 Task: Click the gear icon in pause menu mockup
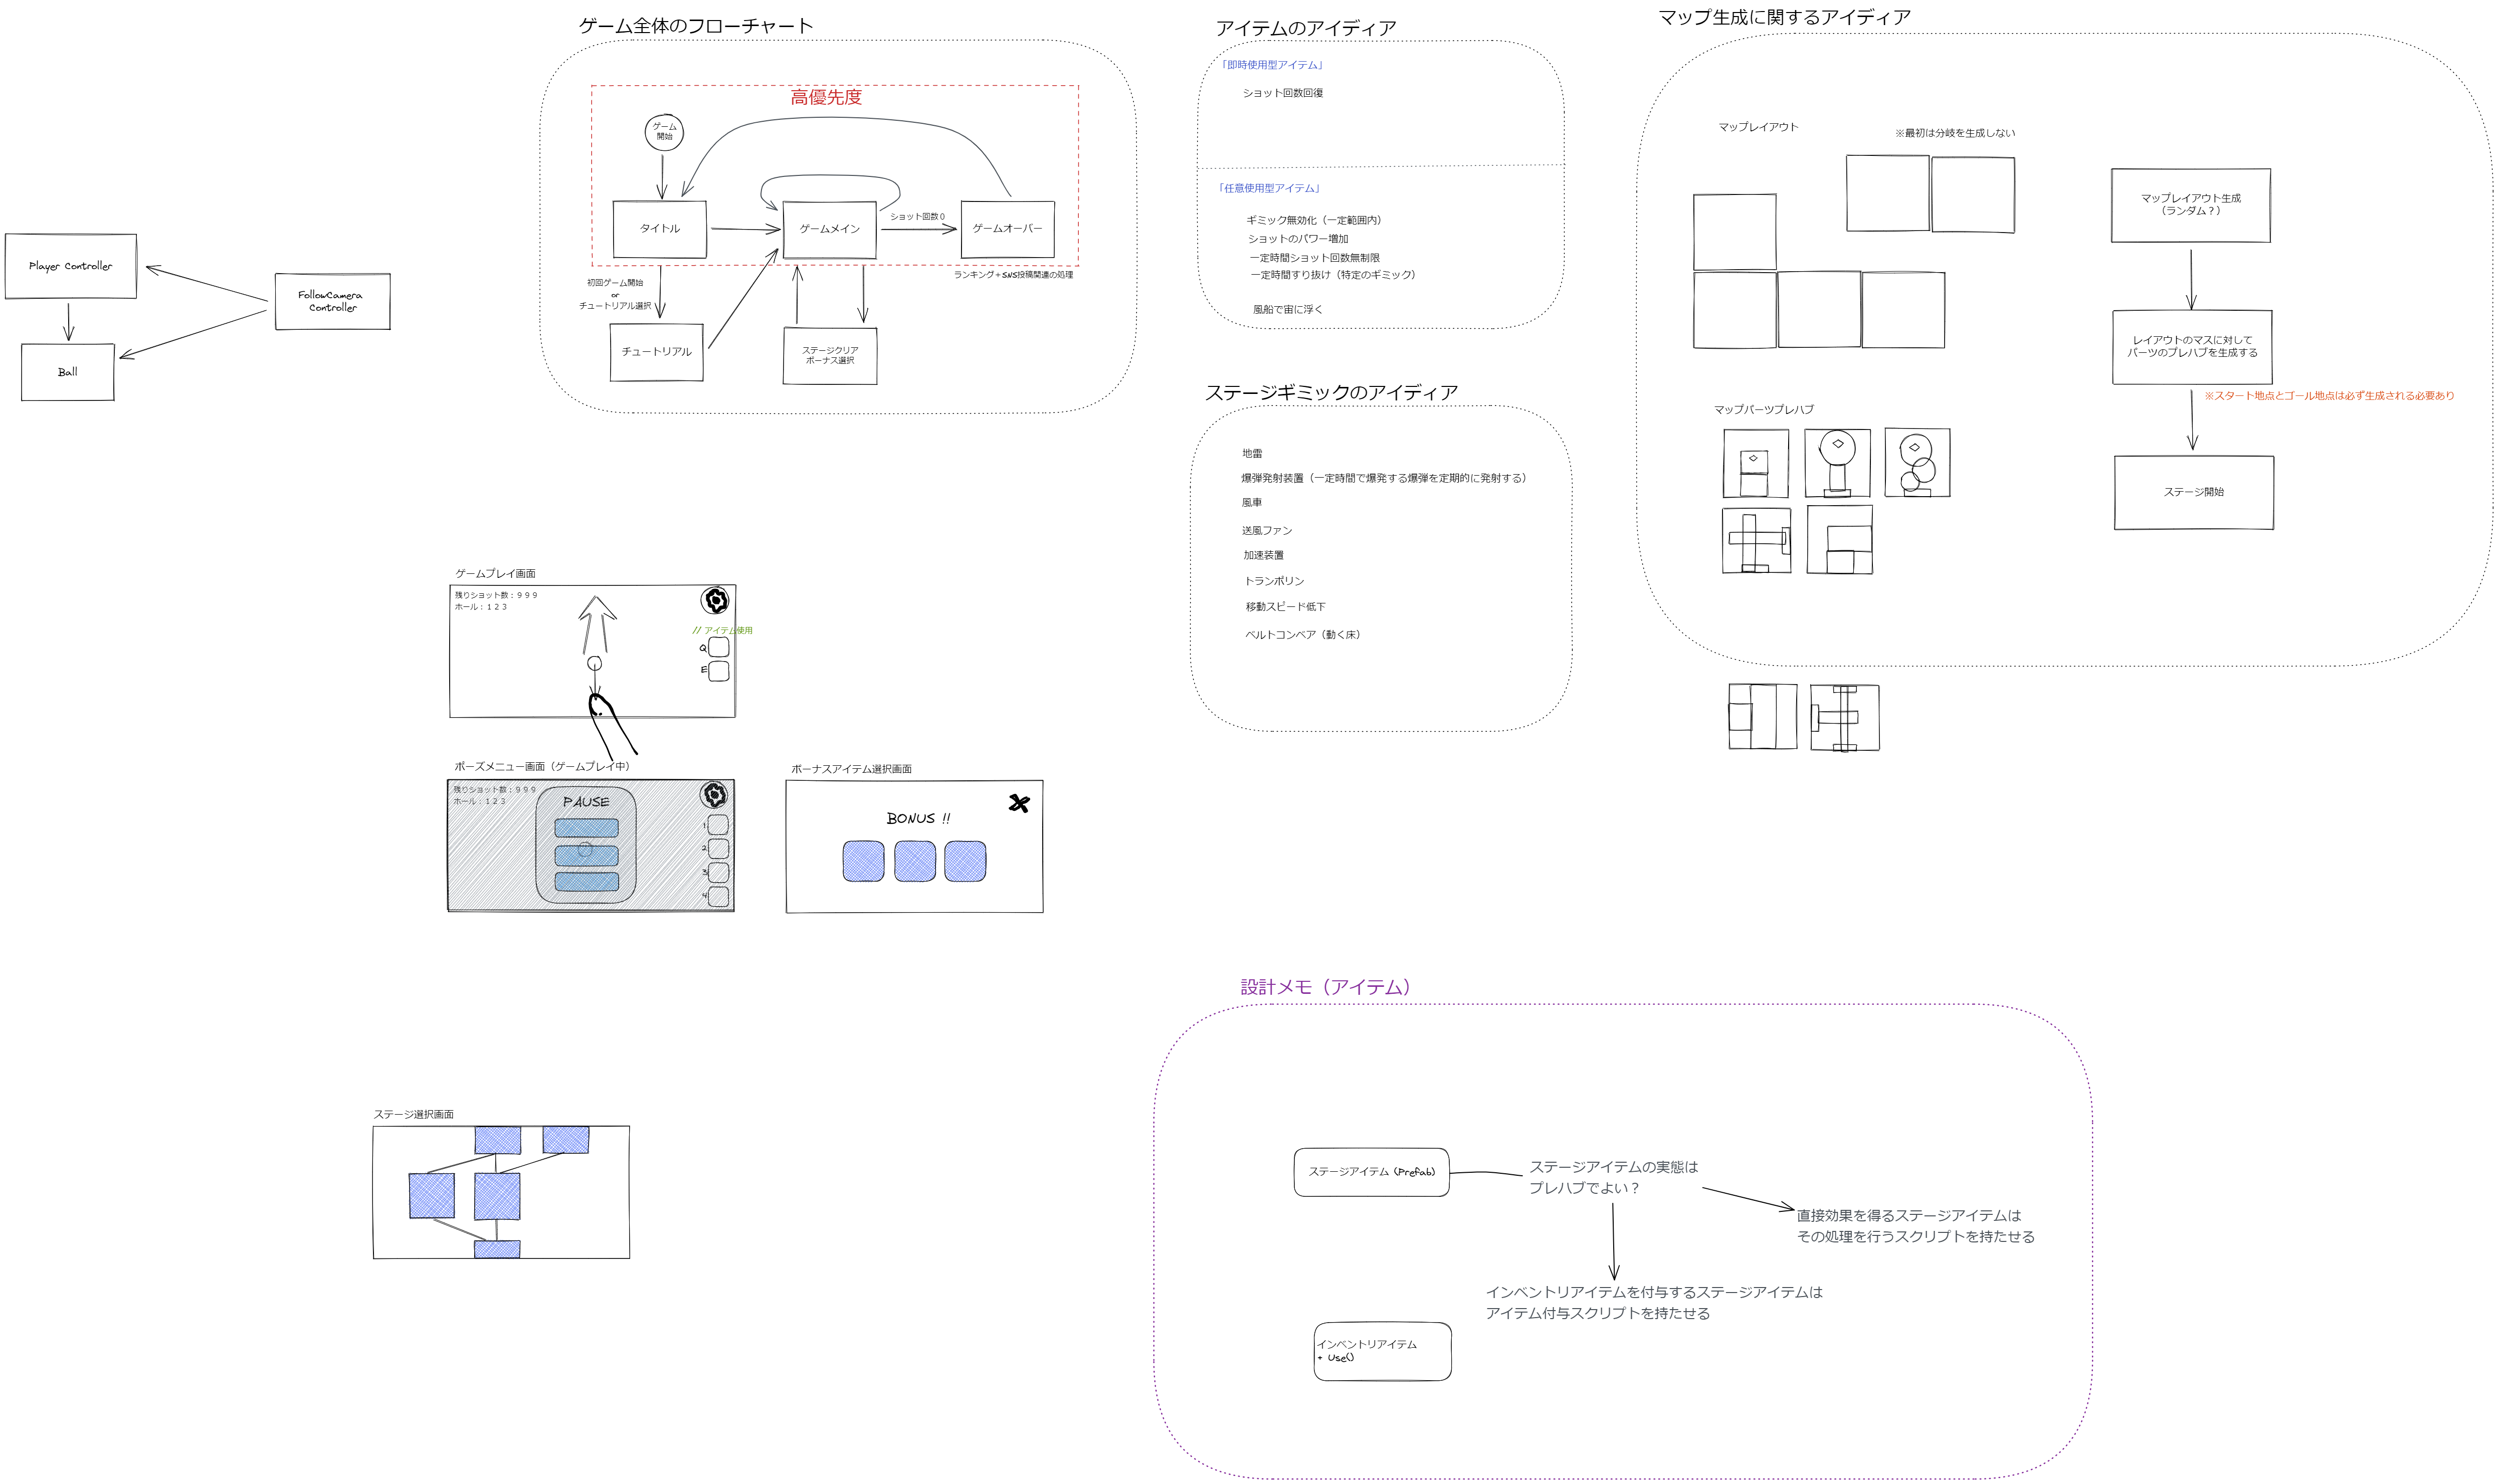[x=713, y=795]
